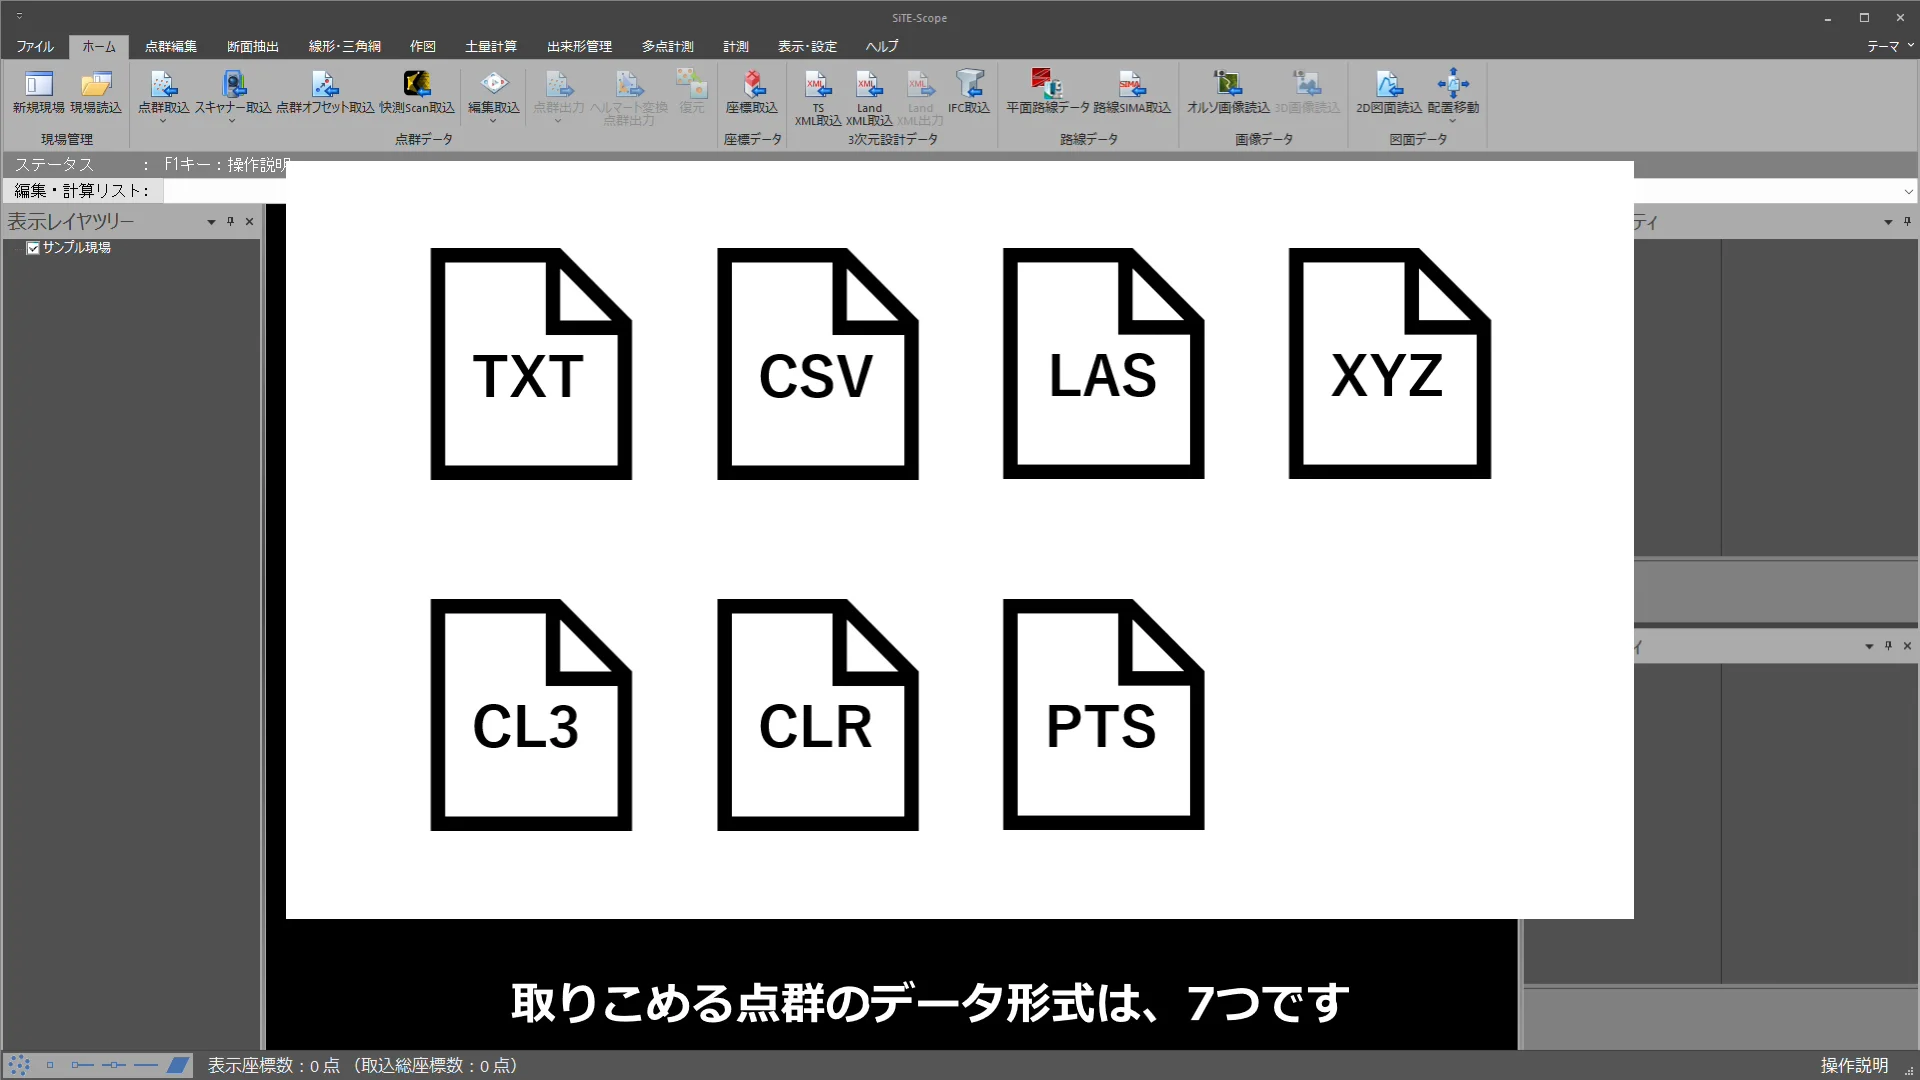Click 操作説明 in the status bar
Viewport: 1920px width, 1080px height.
click(1853, 1065)
